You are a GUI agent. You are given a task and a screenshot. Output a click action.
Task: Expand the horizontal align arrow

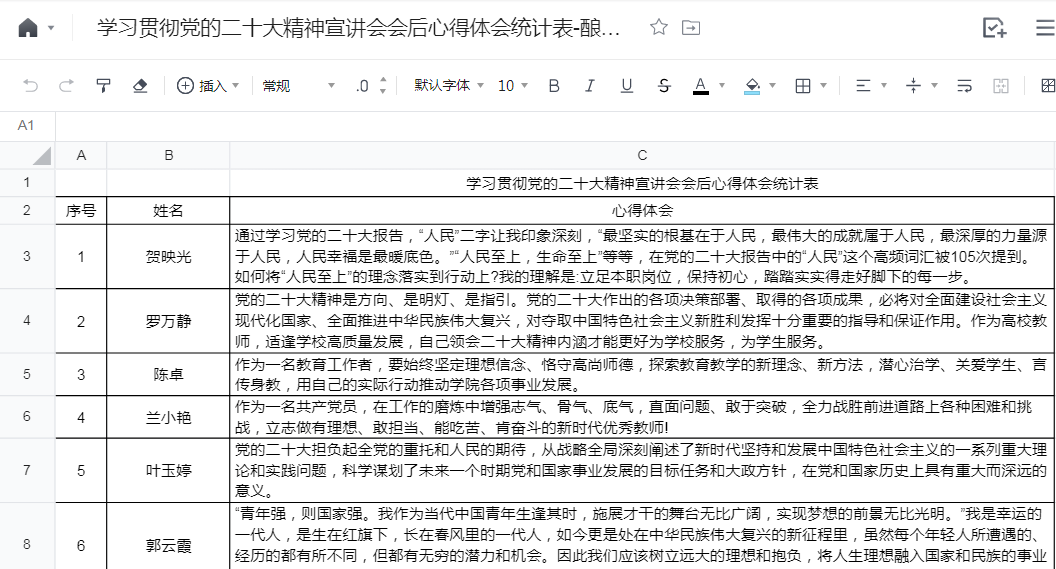pos(884,86)
